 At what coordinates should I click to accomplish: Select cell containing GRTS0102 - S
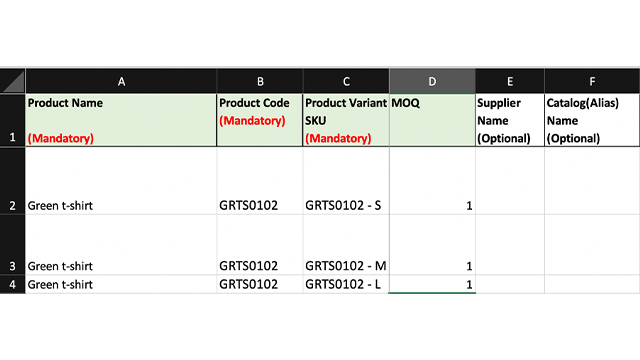tap(346, 180)
